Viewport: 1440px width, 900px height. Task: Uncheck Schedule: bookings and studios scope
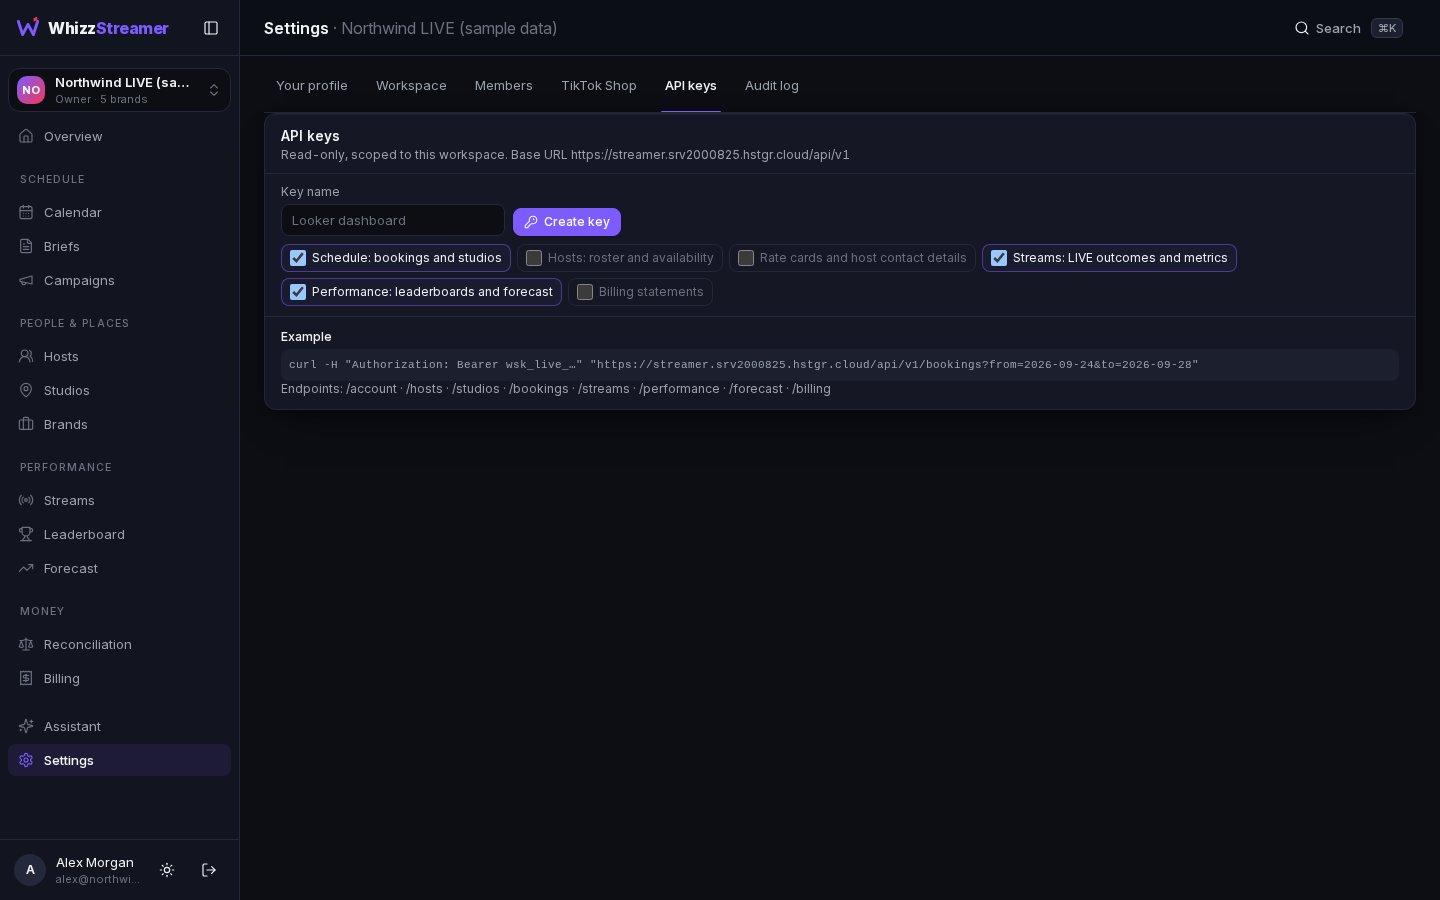(x=298, y=258)
